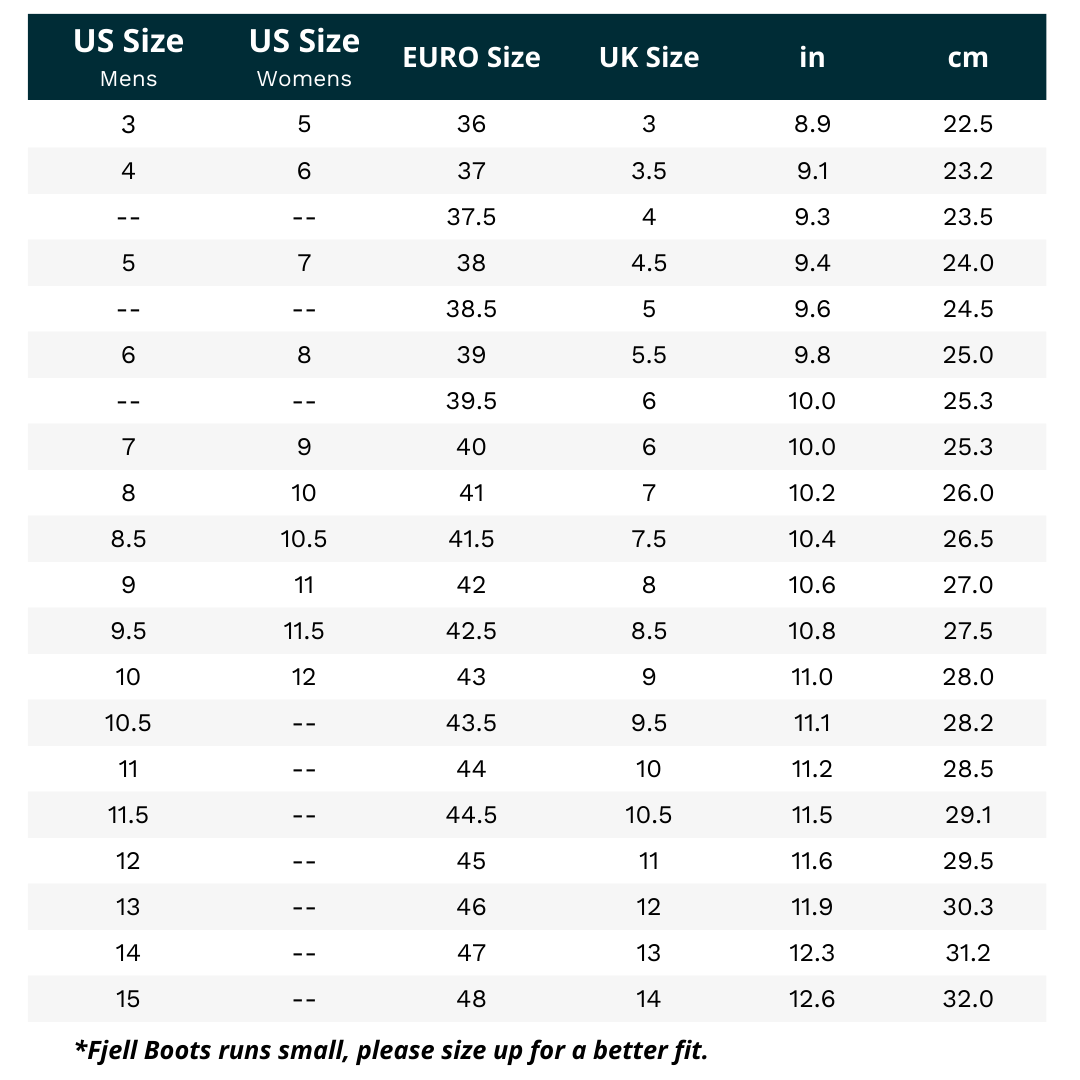The image size is (1080, 1080).
Task: Select the 32.0 cm cell
Action: click(967, 999)
